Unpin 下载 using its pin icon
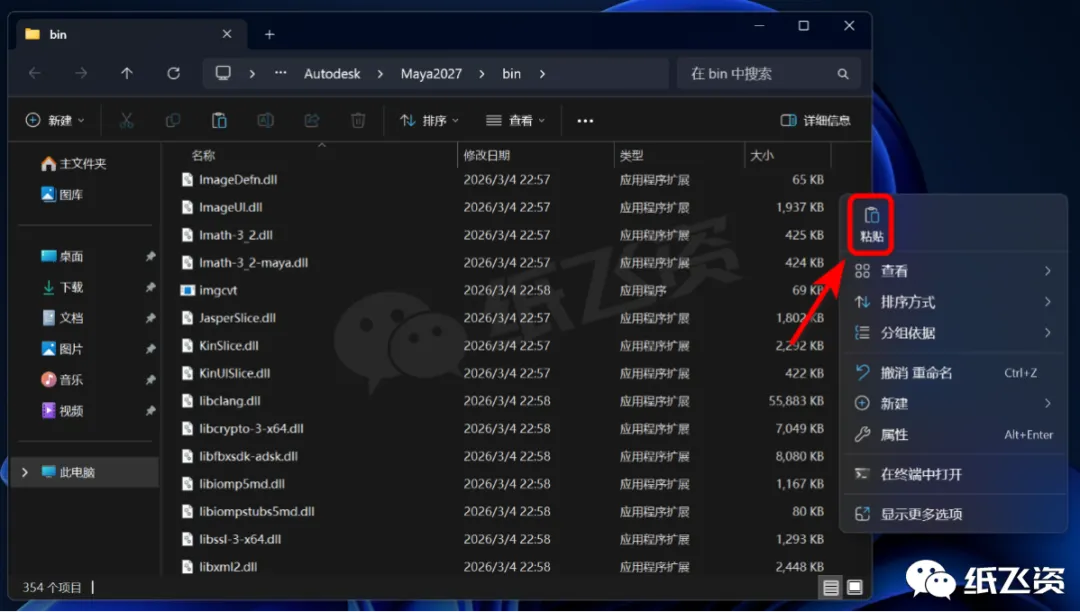1080x612 pixels. click(150, 287)
